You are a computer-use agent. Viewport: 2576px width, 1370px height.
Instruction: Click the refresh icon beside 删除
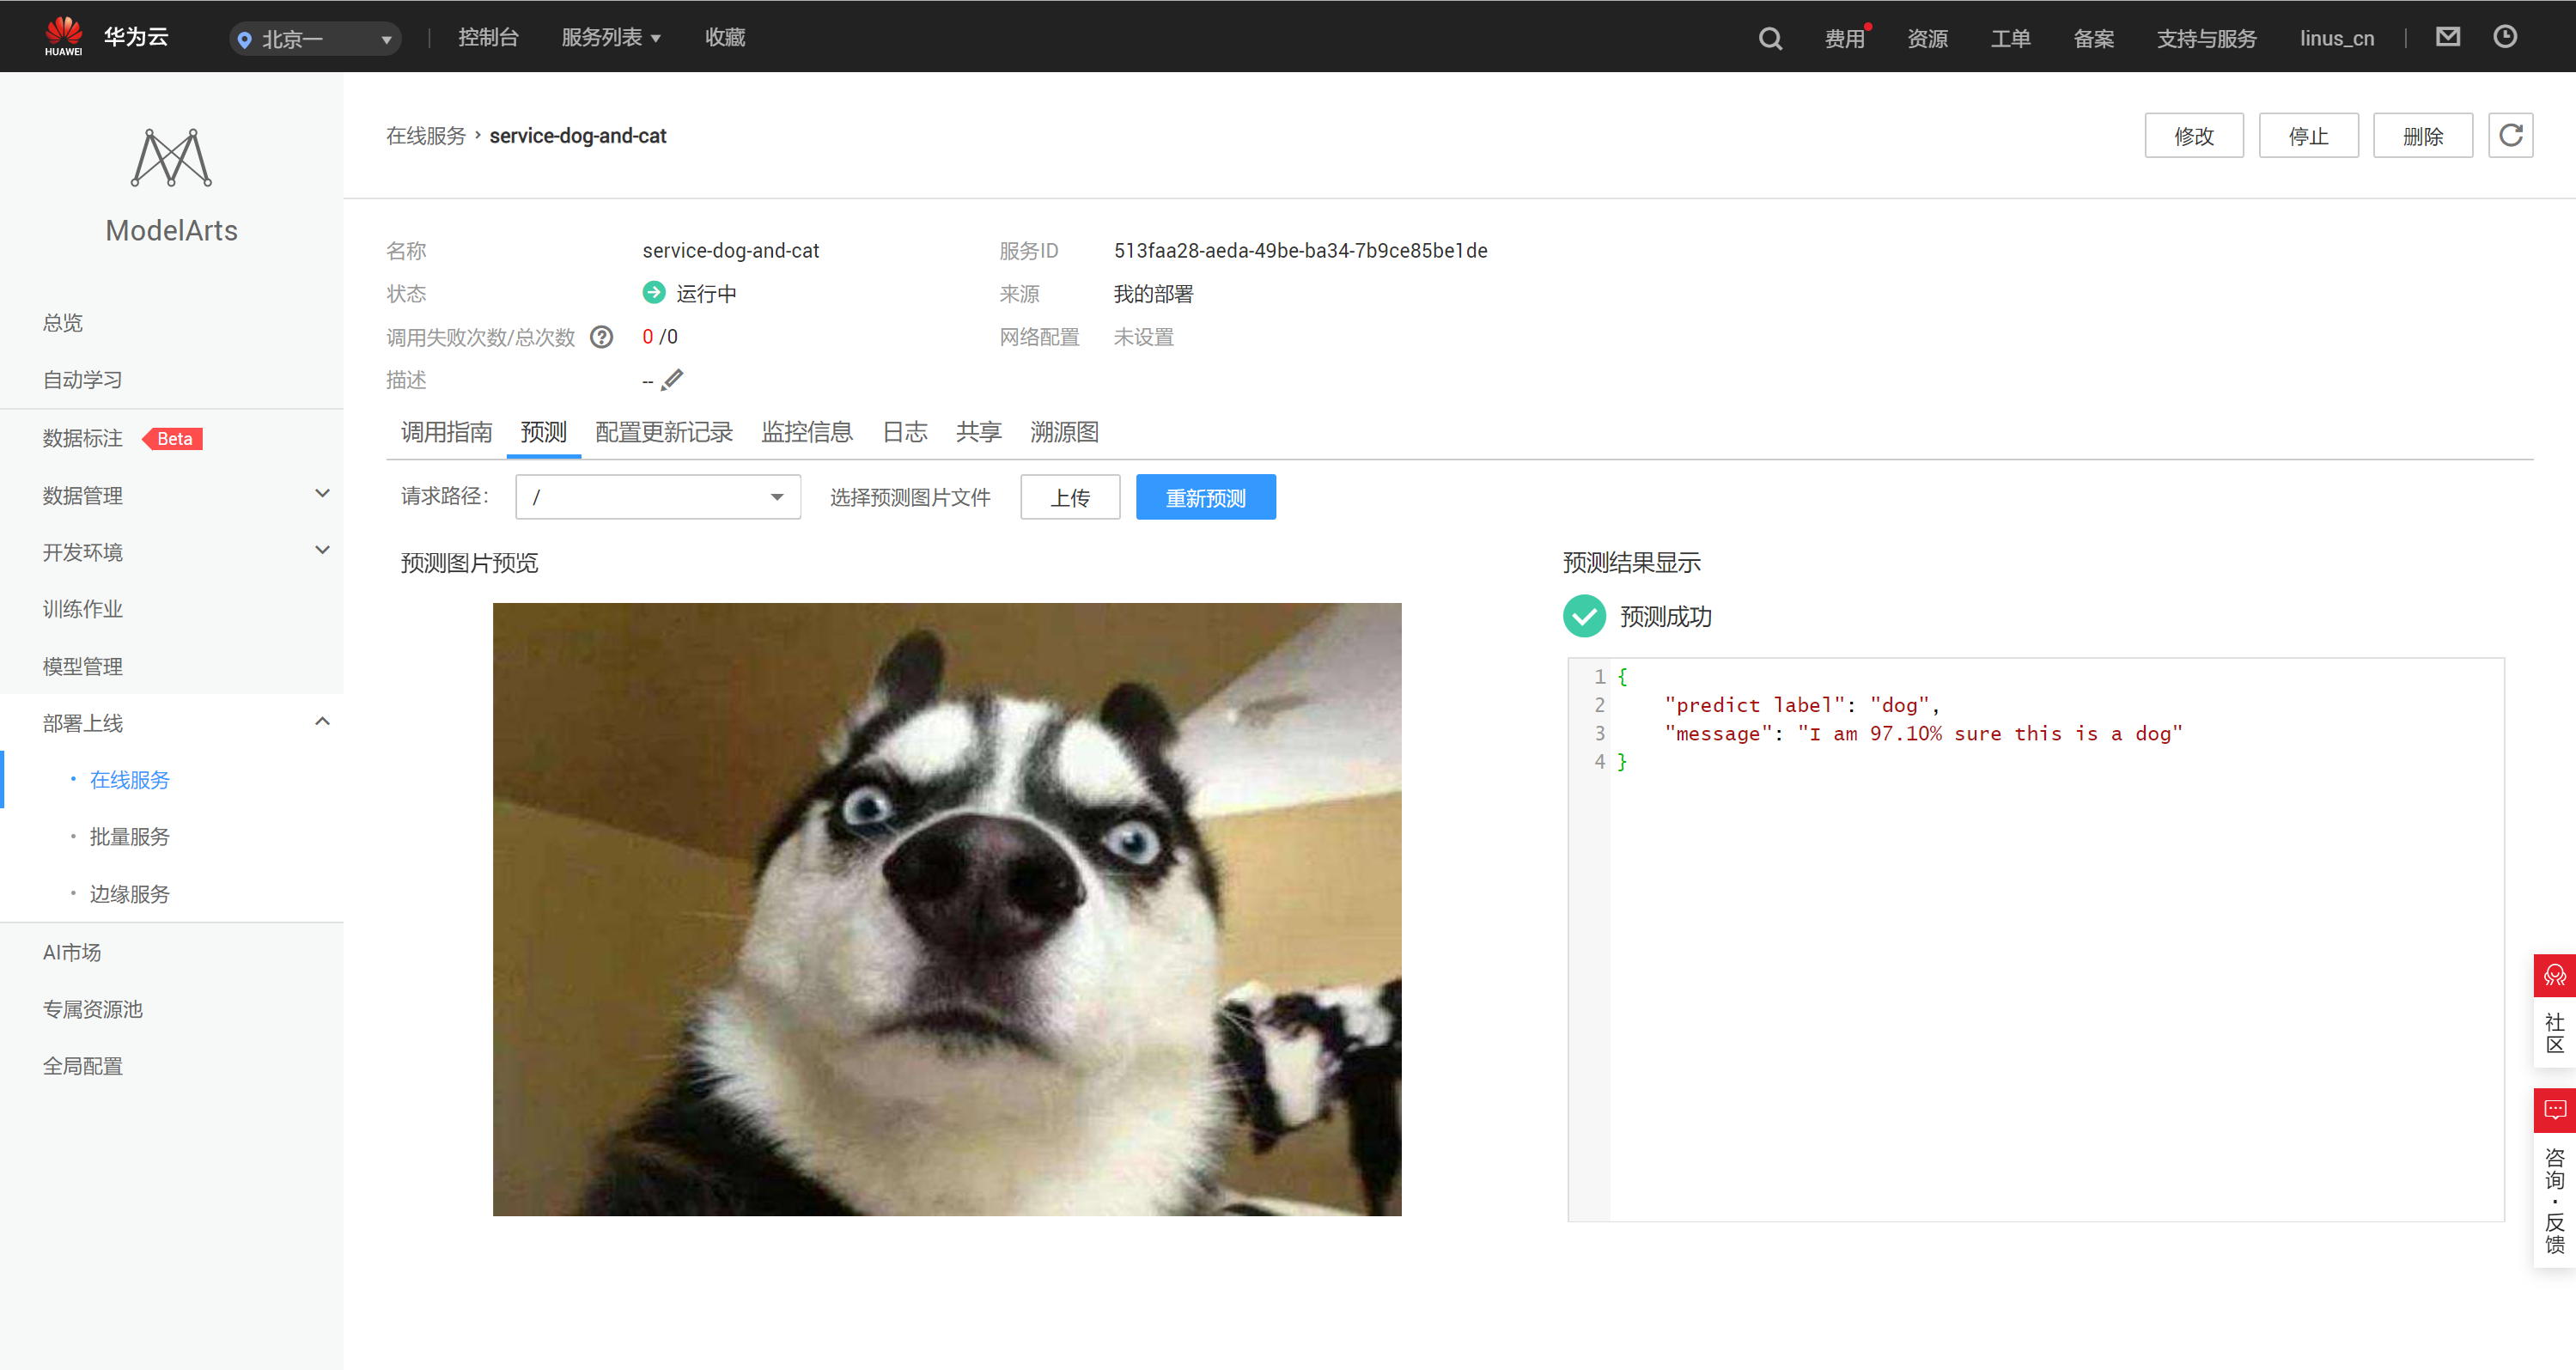[2510, 135]
